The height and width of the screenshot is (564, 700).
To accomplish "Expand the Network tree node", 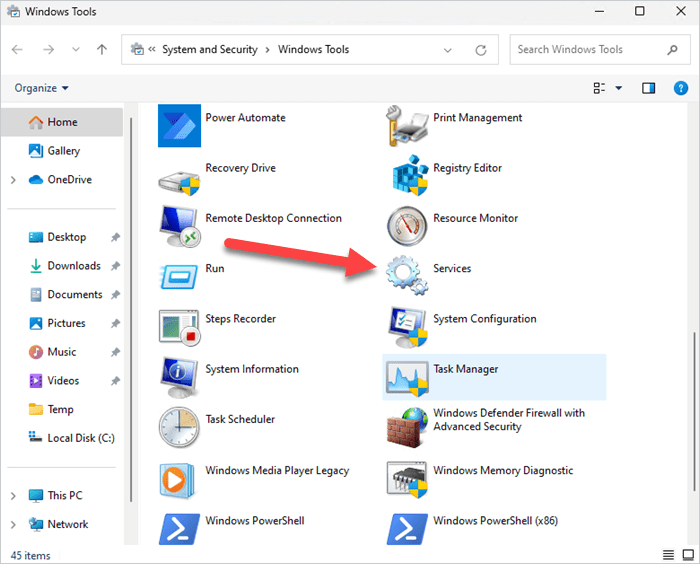I will point(13,524).
